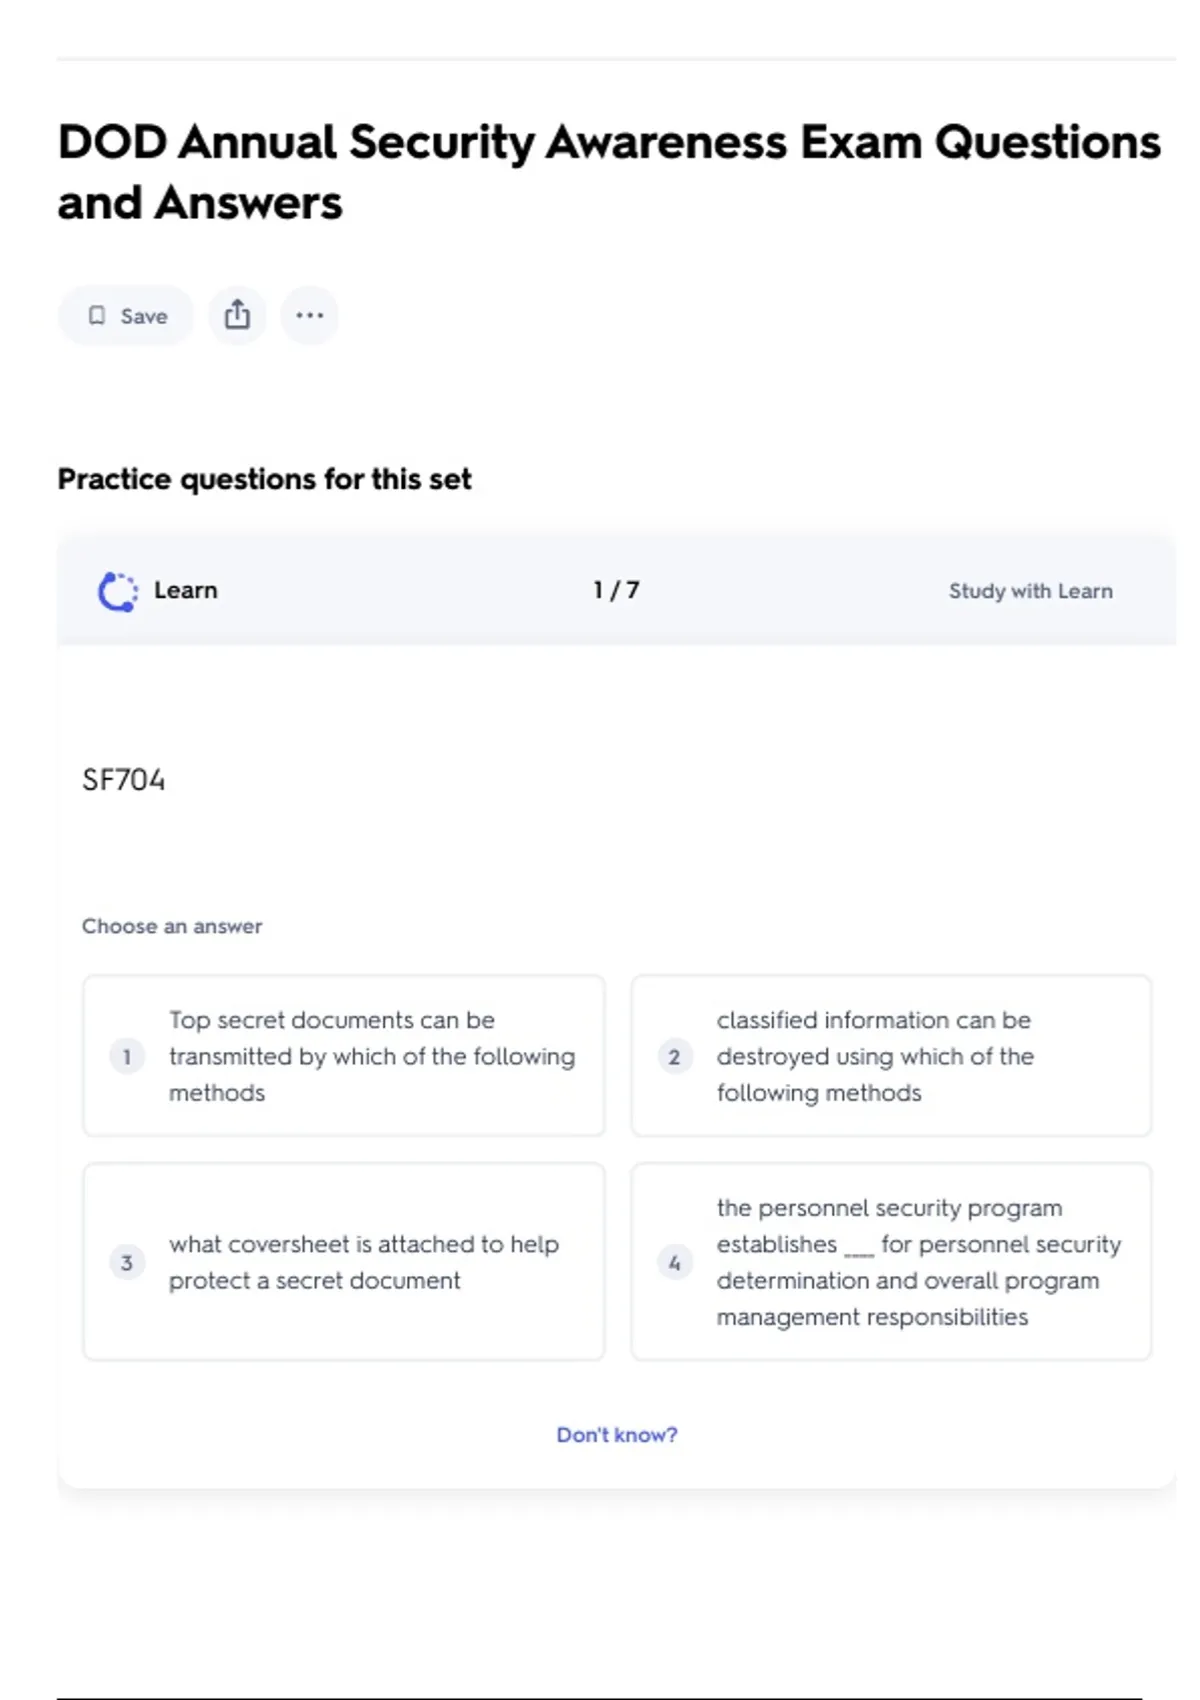Click the number 3 answer badge
Screen dimensions: 1200x1700
127,1263
